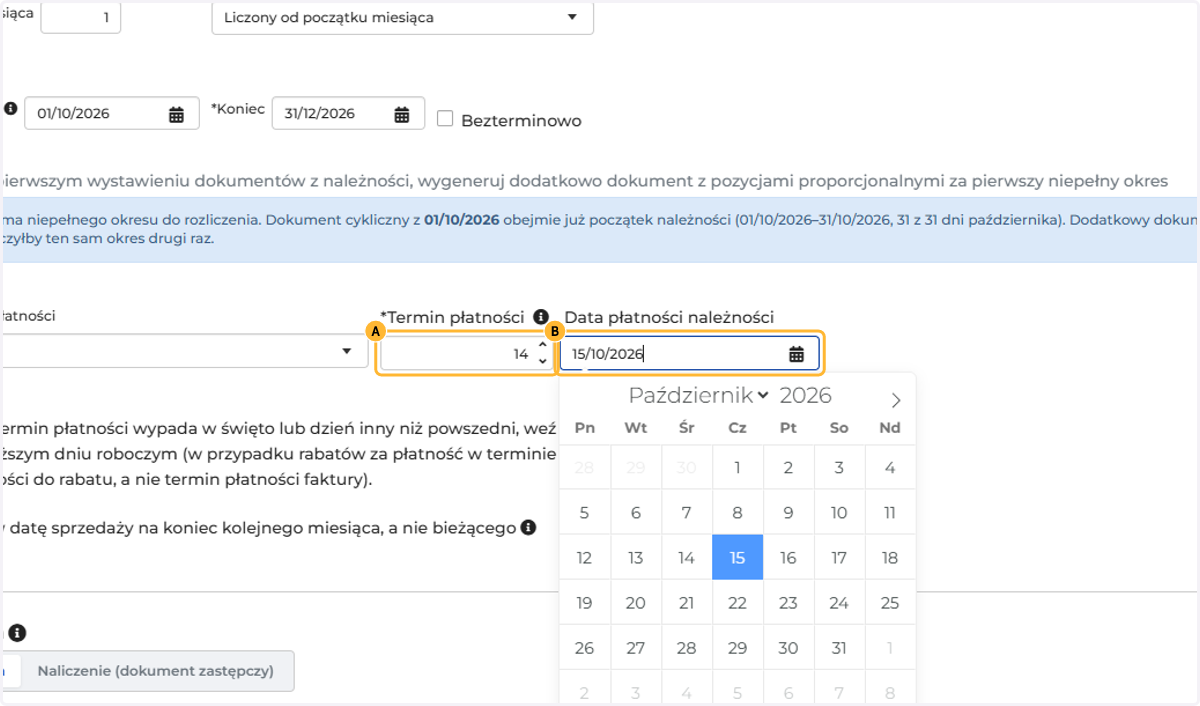The width and height of the screenshot is (1200, 706).
Task: Select highlighted October 15 in calendar
Action: click(737, 557)
